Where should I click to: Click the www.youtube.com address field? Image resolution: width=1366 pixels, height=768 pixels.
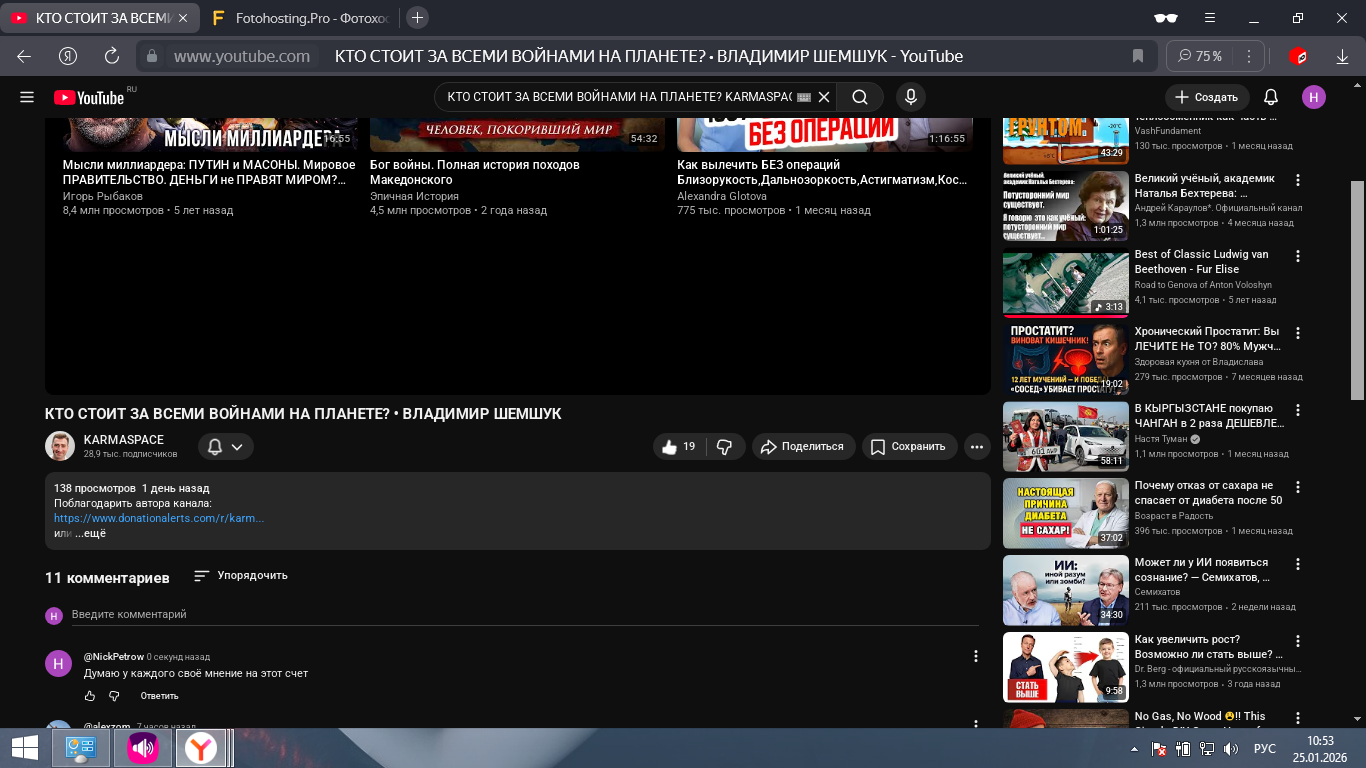242,56
